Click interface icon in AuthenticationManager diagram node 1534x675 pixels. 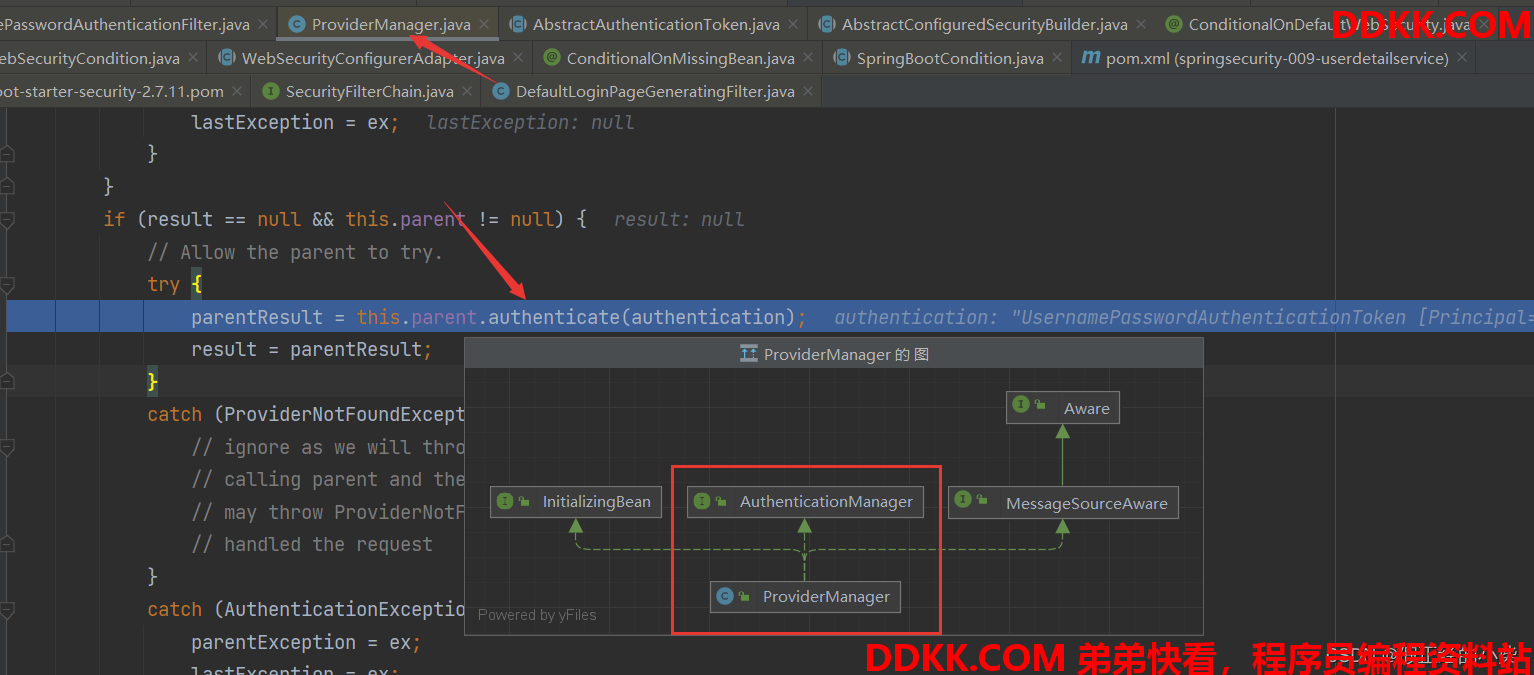(x=703, y=502)
